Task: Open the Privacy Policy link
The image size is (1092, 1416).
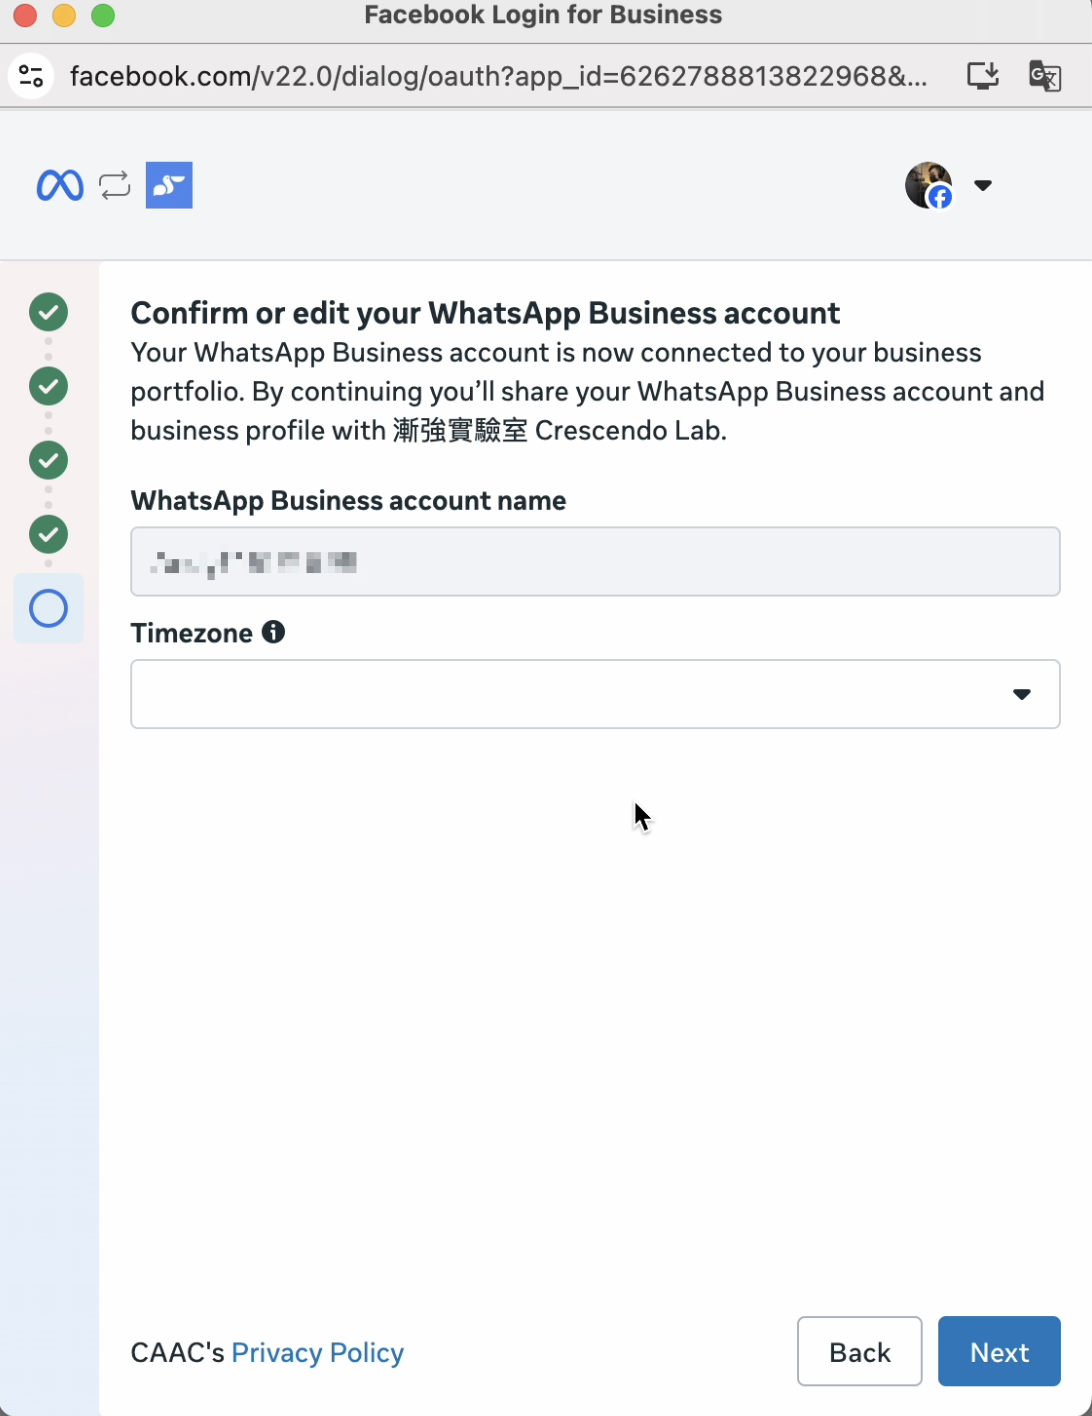Action: (x=318, y=1352)
